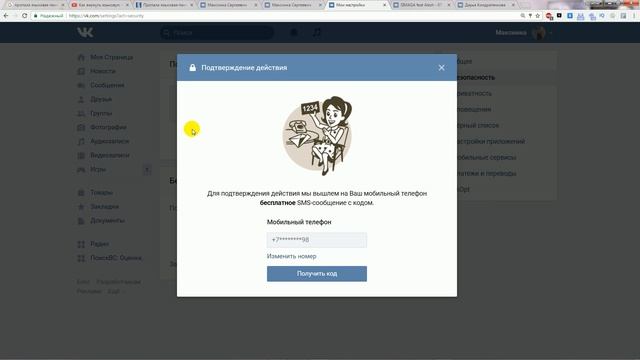
Task: Open Игры in sidebar
Action: [98, 169]
